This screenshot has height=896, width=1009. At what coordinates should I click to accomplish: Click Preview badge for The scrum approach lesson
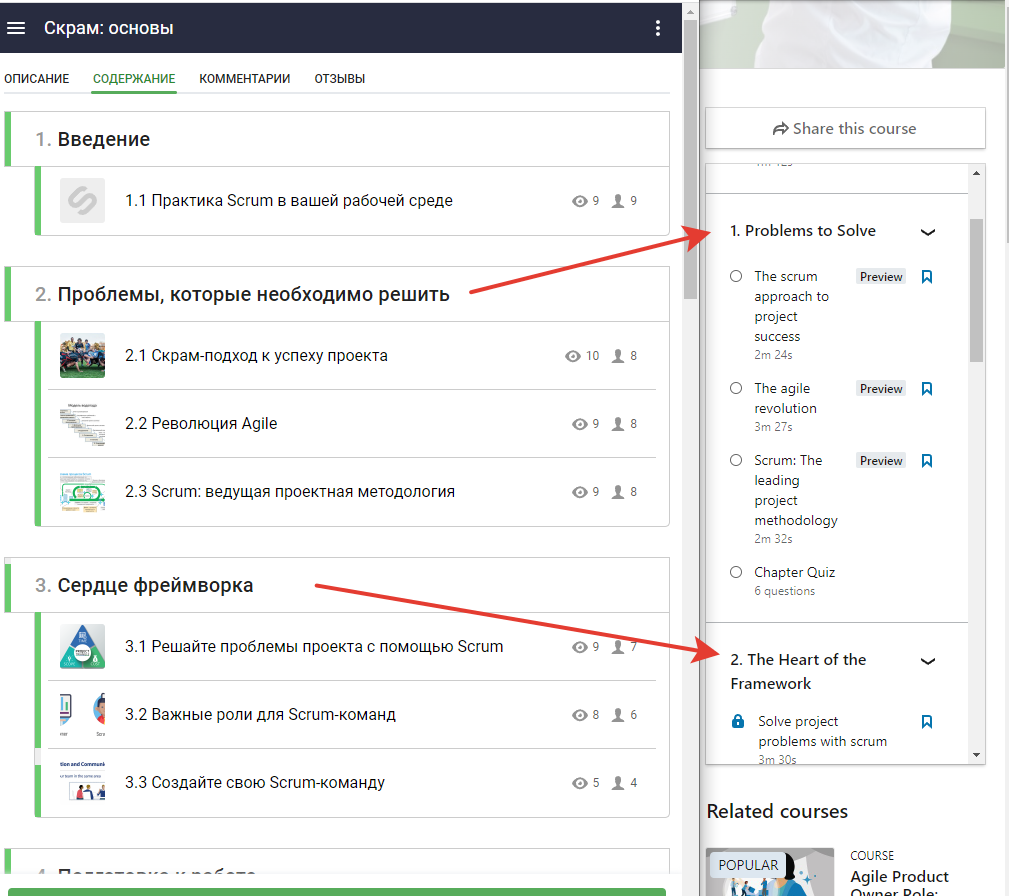coord(881,277)
